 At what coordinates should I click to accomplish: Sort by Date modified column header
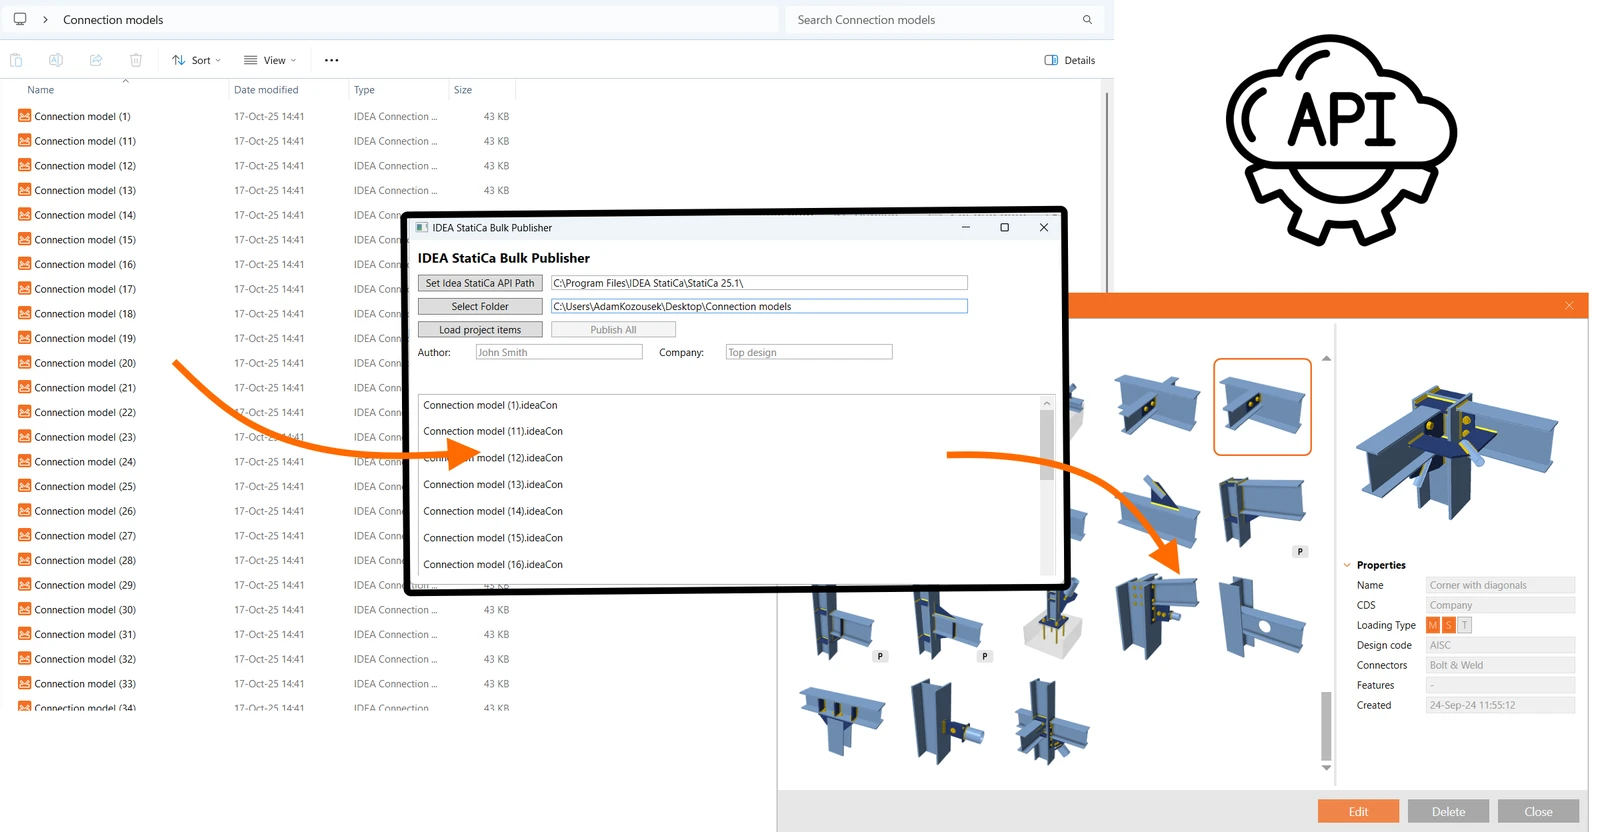point(266,90)
